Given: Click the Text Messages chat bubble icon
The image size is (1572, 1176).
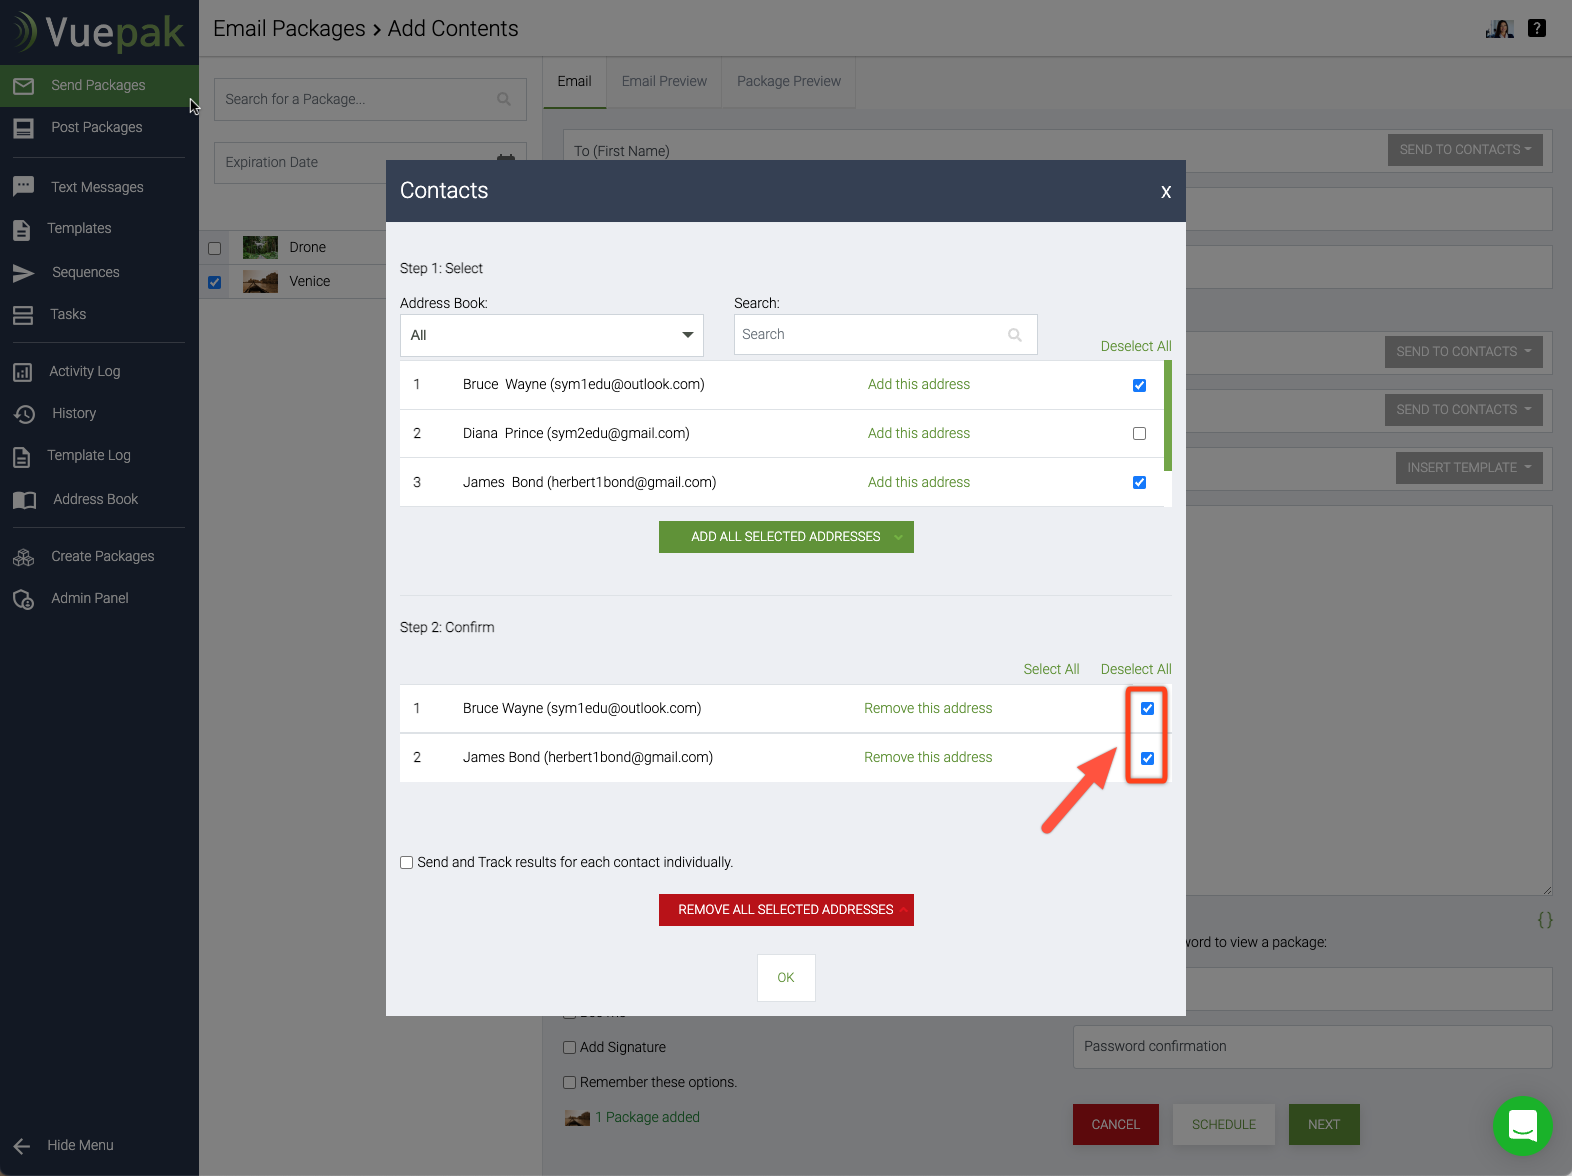Looking at the screenshot, I should (x=24, y=187).
